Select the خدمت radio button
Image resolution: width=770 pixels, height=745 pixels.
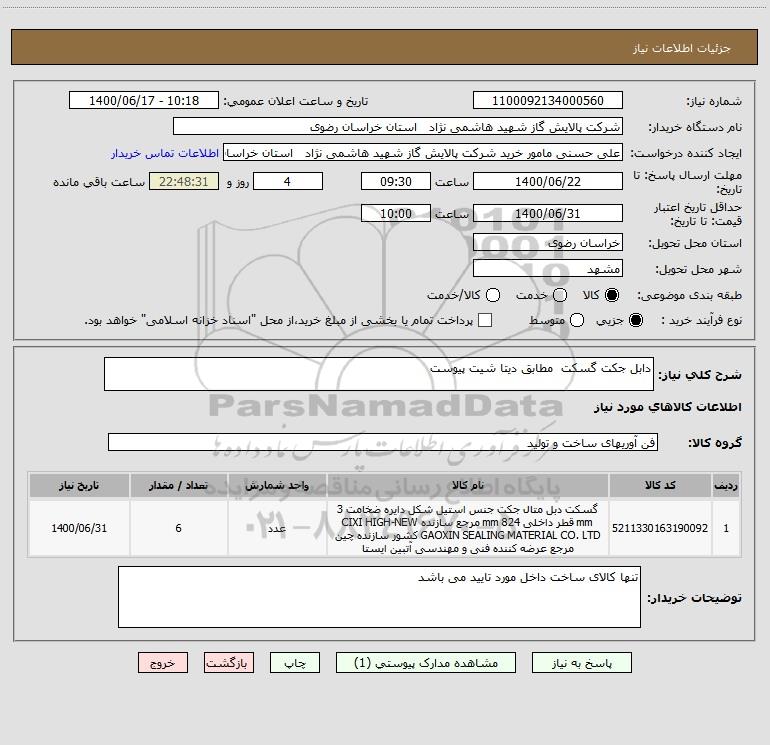[x=560, y=295]
